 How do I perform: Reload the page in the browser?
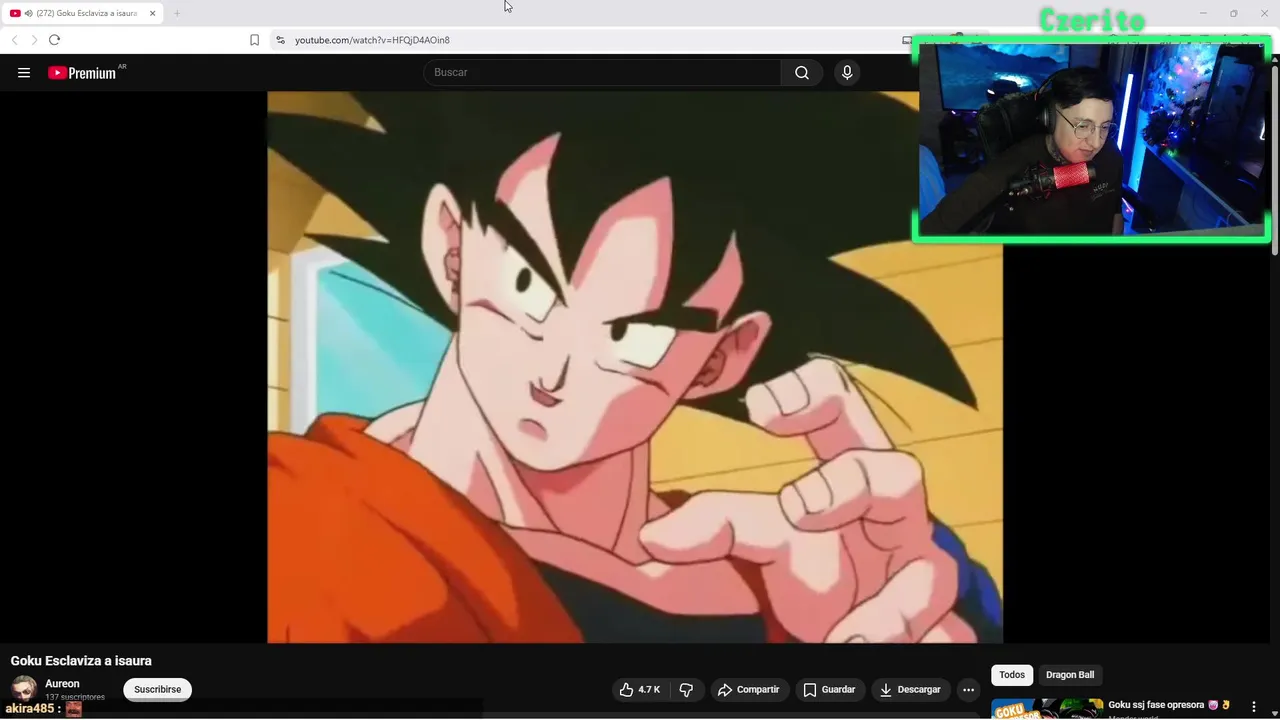coord(54,40)
